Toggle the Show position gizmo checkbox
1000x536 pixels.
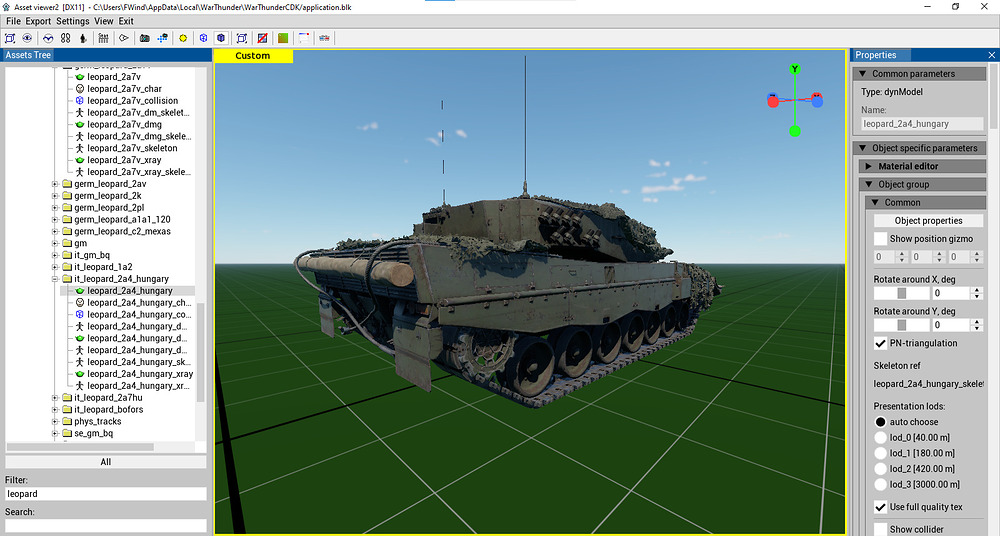pyautogui.click(x=881, y=239)
